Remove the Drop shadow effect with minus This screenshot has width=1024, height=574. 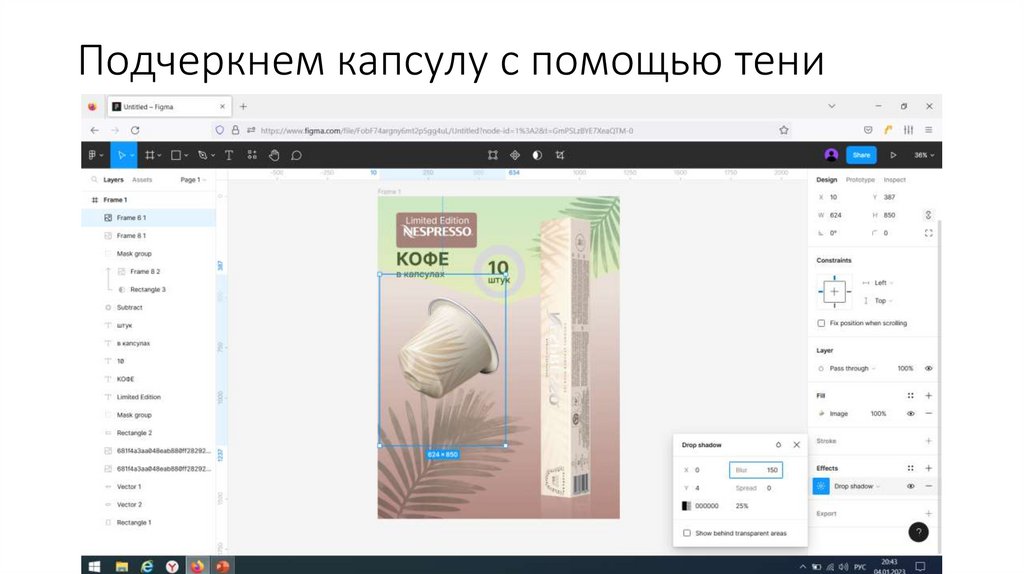[x=928, y=486]
